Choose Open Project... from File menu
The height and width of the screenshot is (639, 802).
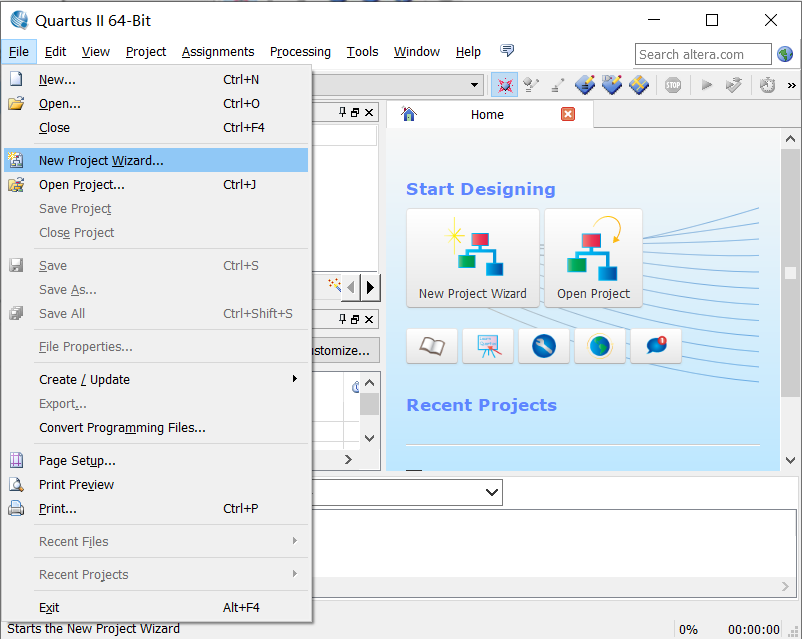pos(156,184)
